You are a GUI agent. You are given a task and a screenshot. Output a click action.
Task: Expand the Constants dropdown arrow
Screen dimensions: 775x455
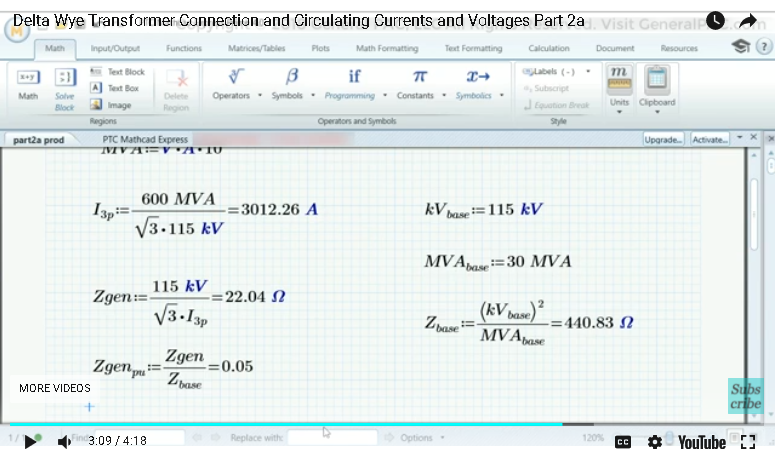tap(444, 95)
